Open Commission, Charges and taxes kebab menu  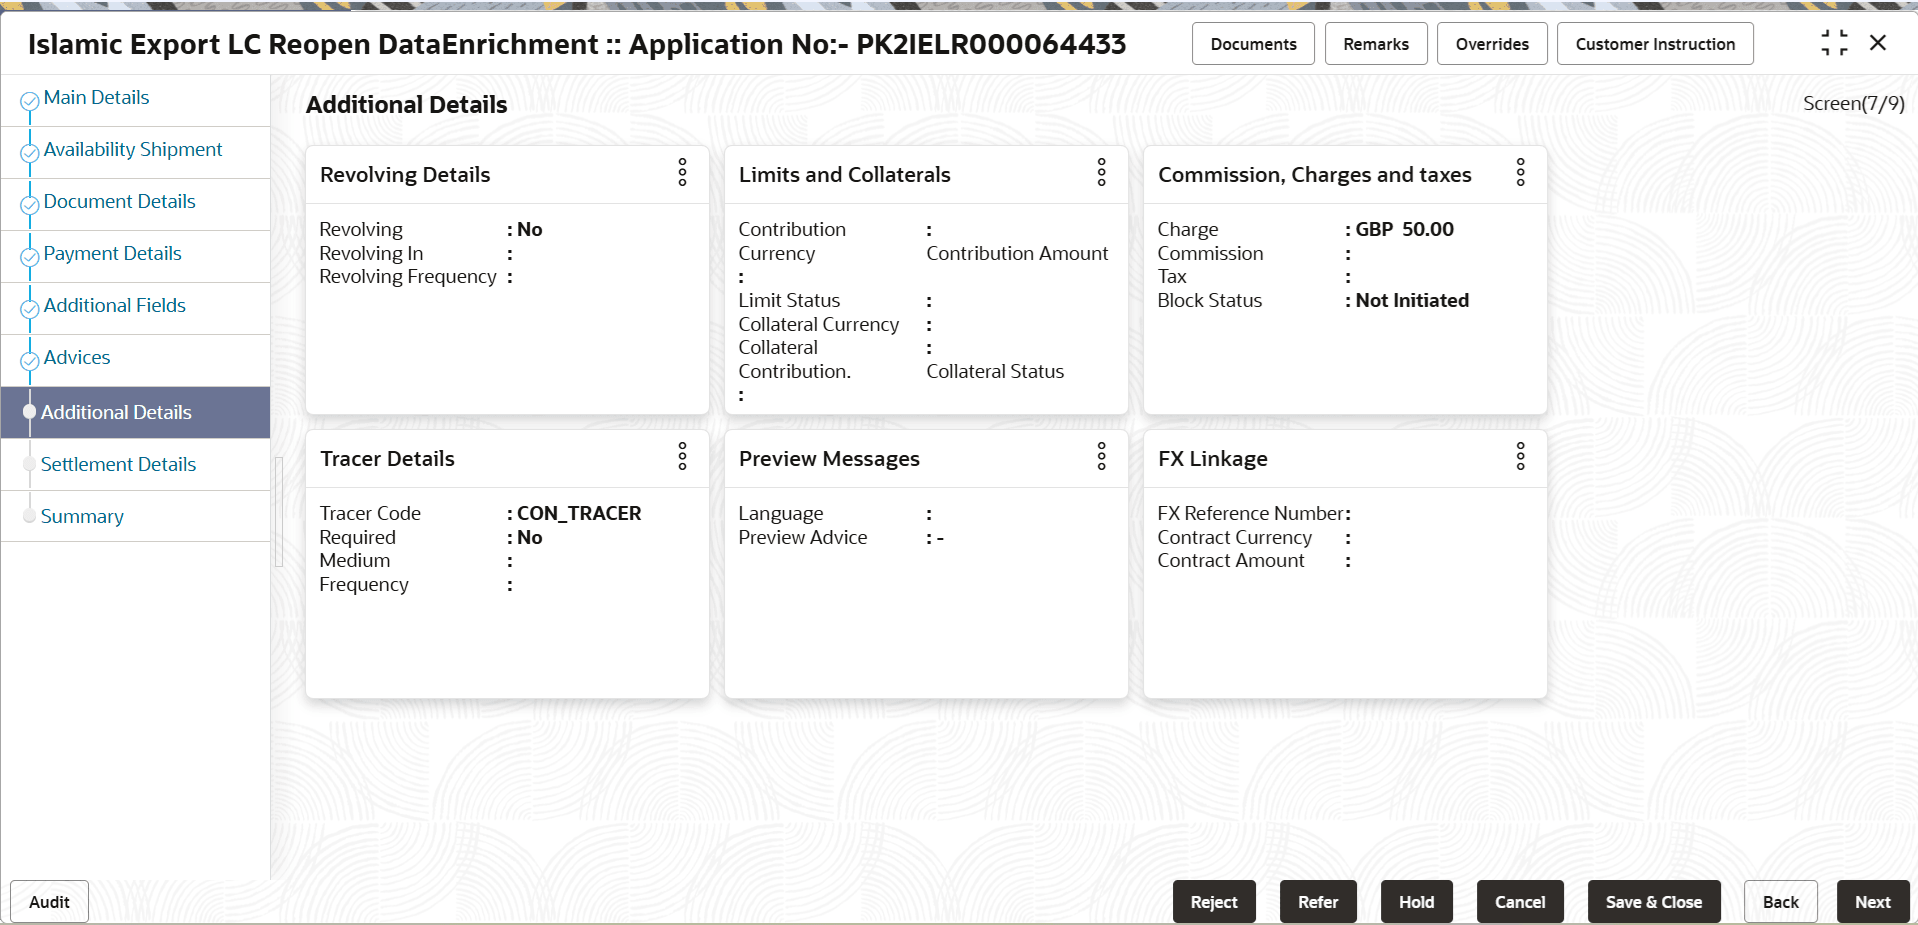point(1520,172)
